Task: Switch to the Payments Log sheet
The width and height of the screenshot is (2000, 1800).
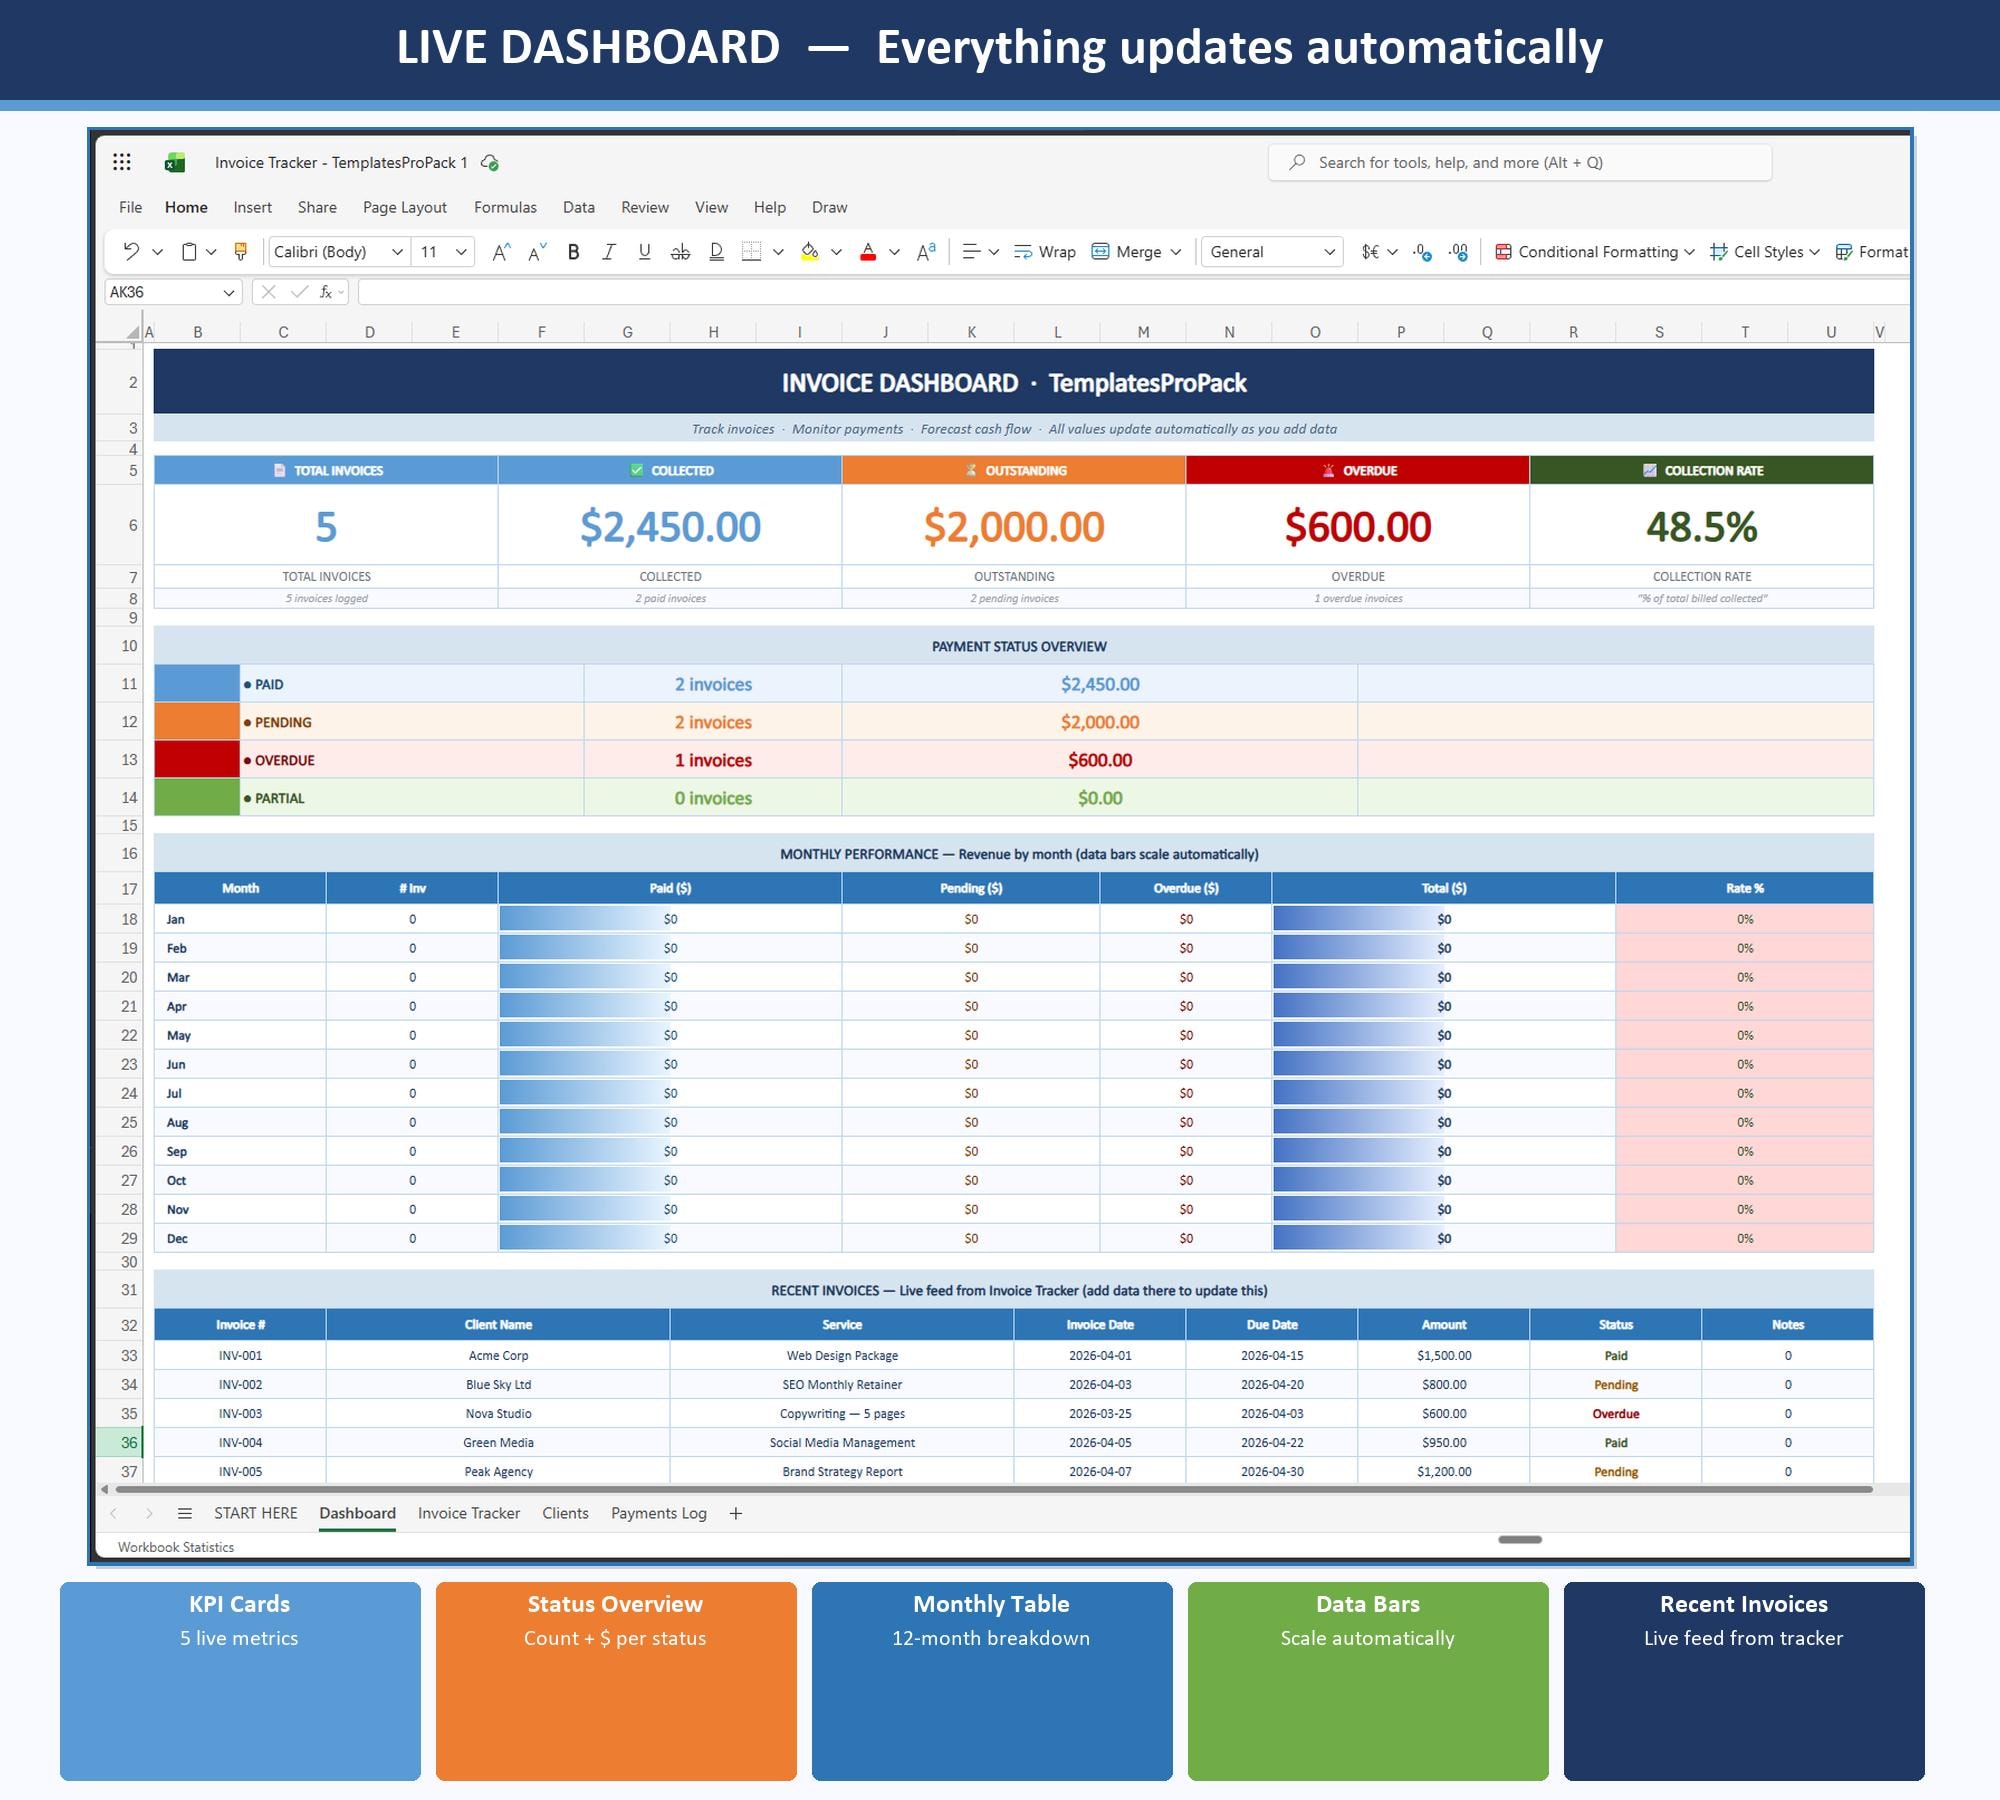Action: tap(659, 1513)
